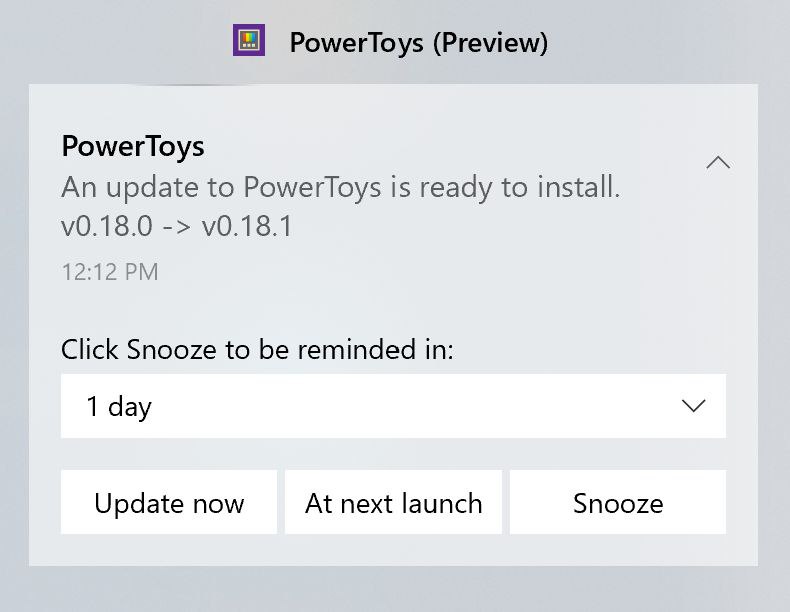Click the colorful square inside PowerToys logo
The image size is (790, 612).
point(249,39)
